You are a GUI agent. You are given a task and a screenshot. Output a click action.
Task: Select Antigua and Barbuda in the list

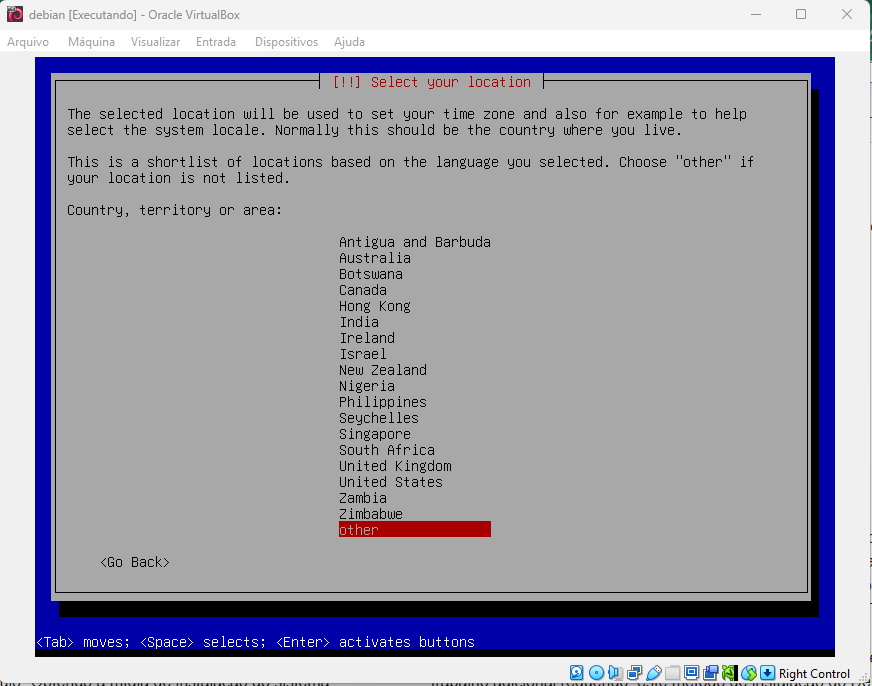click(415, 242)
